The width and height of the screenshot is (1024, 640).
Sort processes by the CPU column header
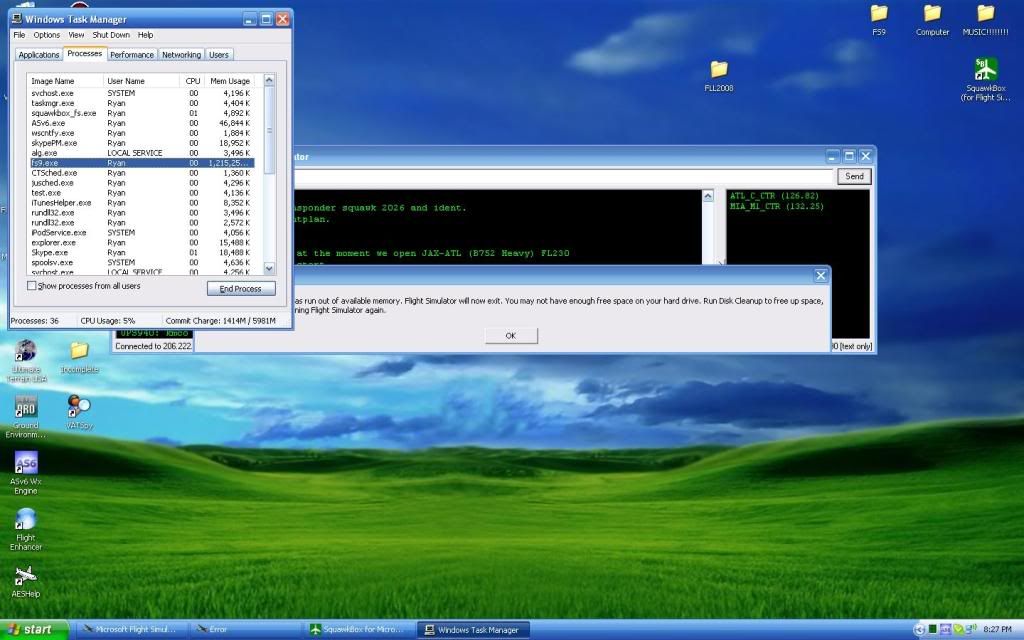click(193, 81)
